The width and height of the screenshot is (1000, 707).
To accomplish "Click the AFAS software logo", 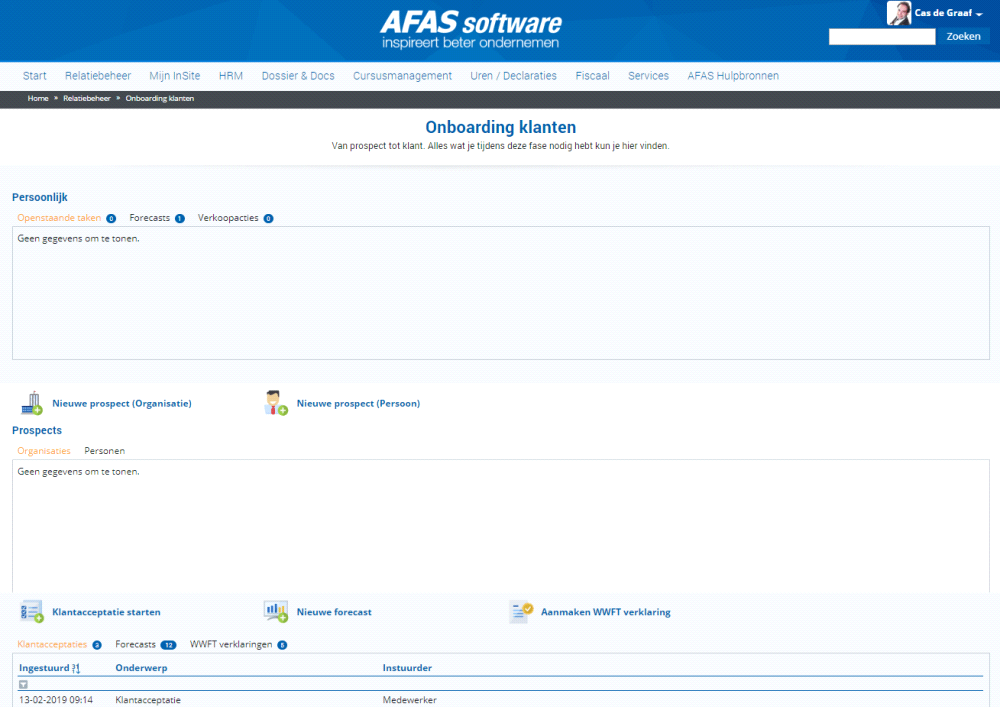I will [x=470, y=25].
